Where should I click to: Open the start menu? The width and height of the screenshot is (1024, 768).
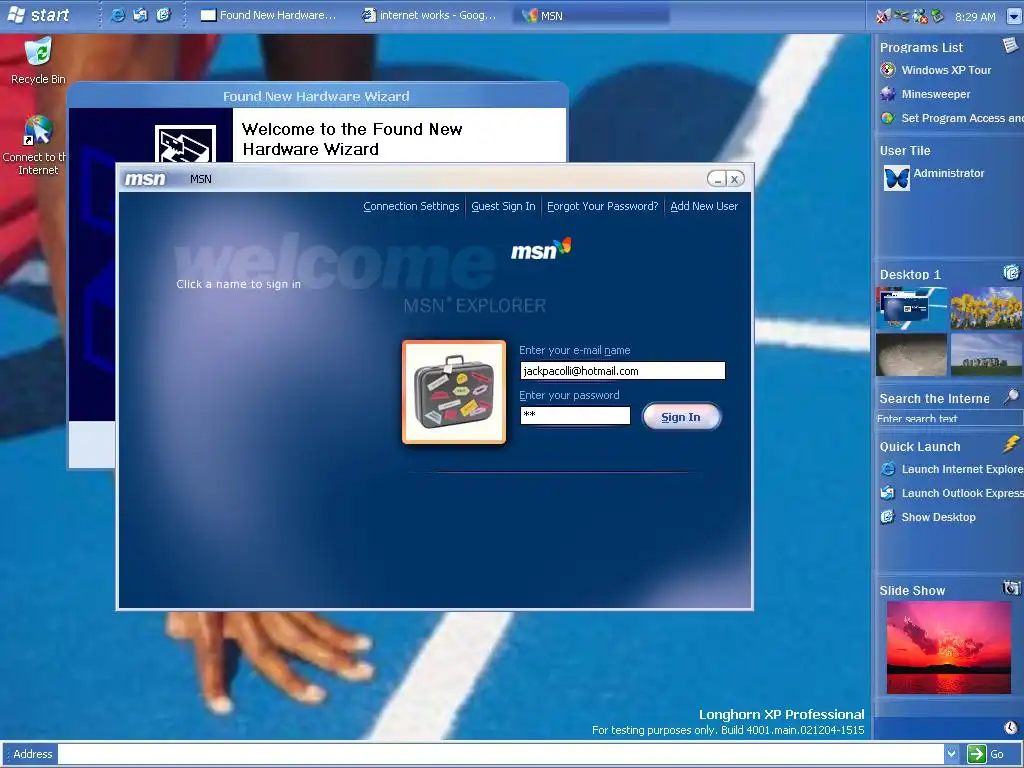tap(38, 15)
